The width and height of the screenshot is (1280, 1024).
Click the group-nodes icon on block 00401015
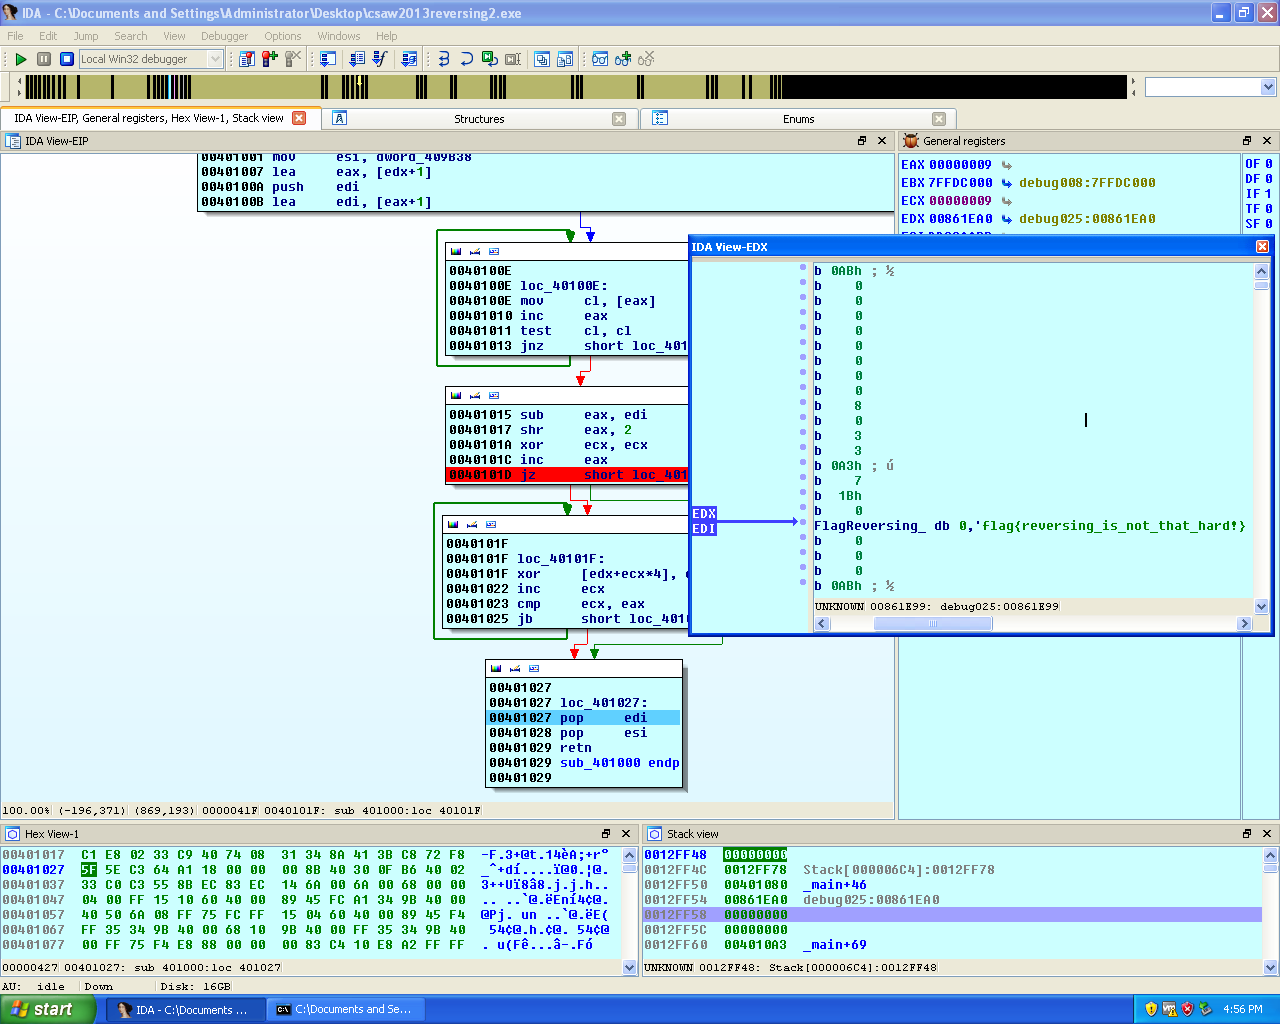pyautogui.click(x=494, y=396)
